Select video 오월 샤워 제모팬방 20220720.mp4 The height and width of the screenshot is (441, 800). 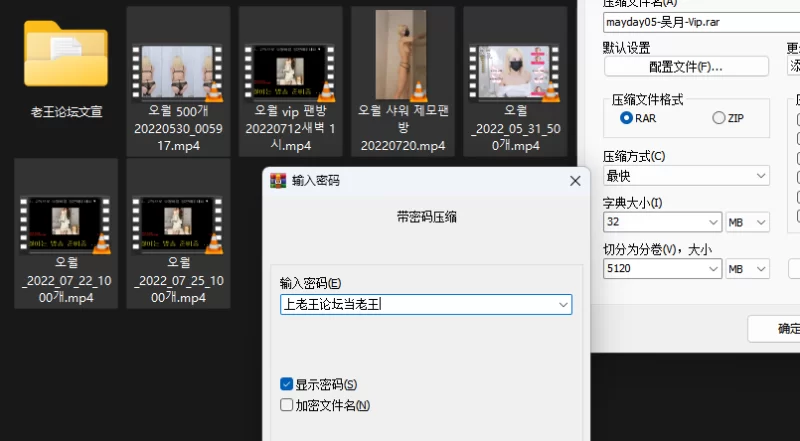(403, 82)
